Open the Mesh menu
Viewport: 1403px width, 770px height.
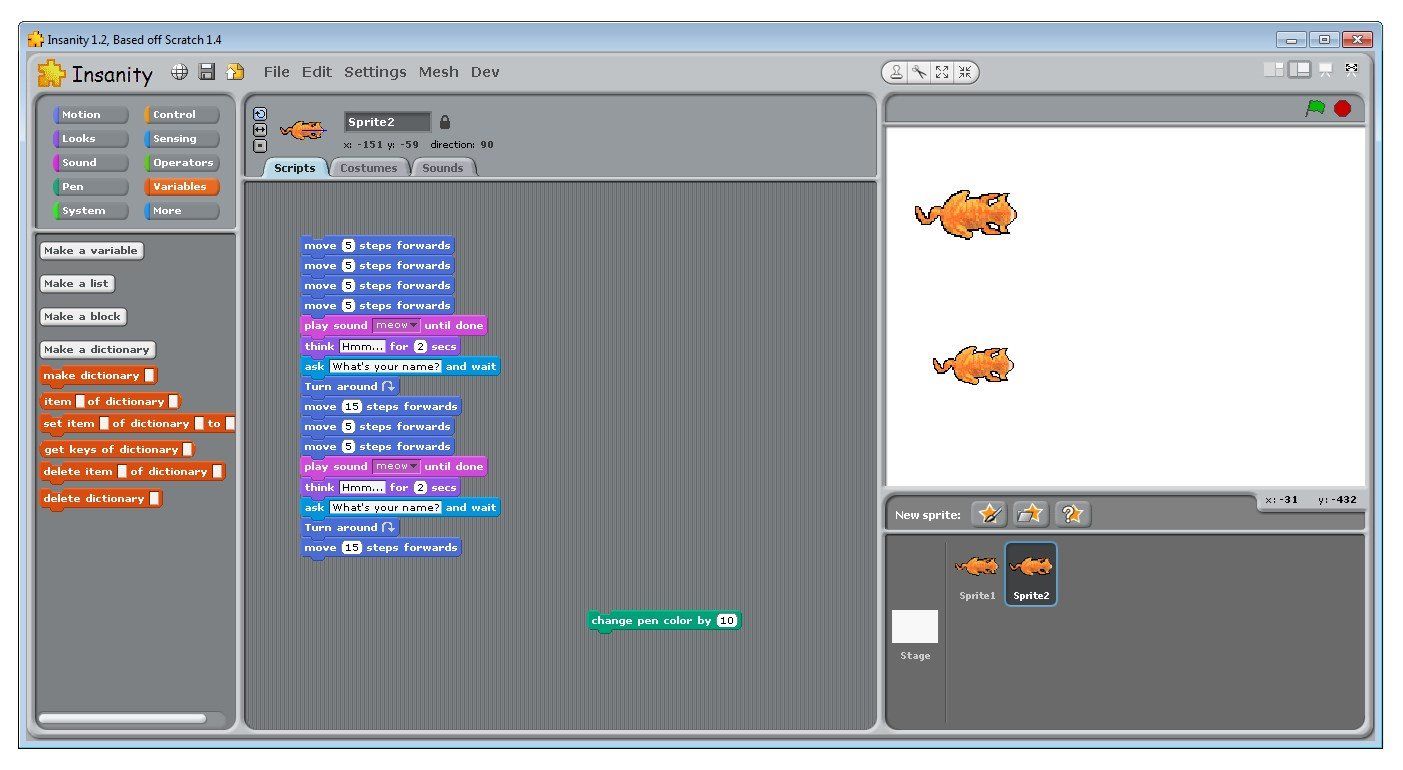[x=438, y=72]
